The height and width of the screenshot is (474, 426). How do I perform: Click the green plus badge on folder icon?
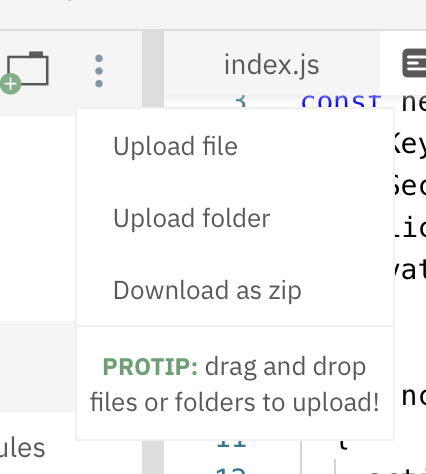coord(10,84)
